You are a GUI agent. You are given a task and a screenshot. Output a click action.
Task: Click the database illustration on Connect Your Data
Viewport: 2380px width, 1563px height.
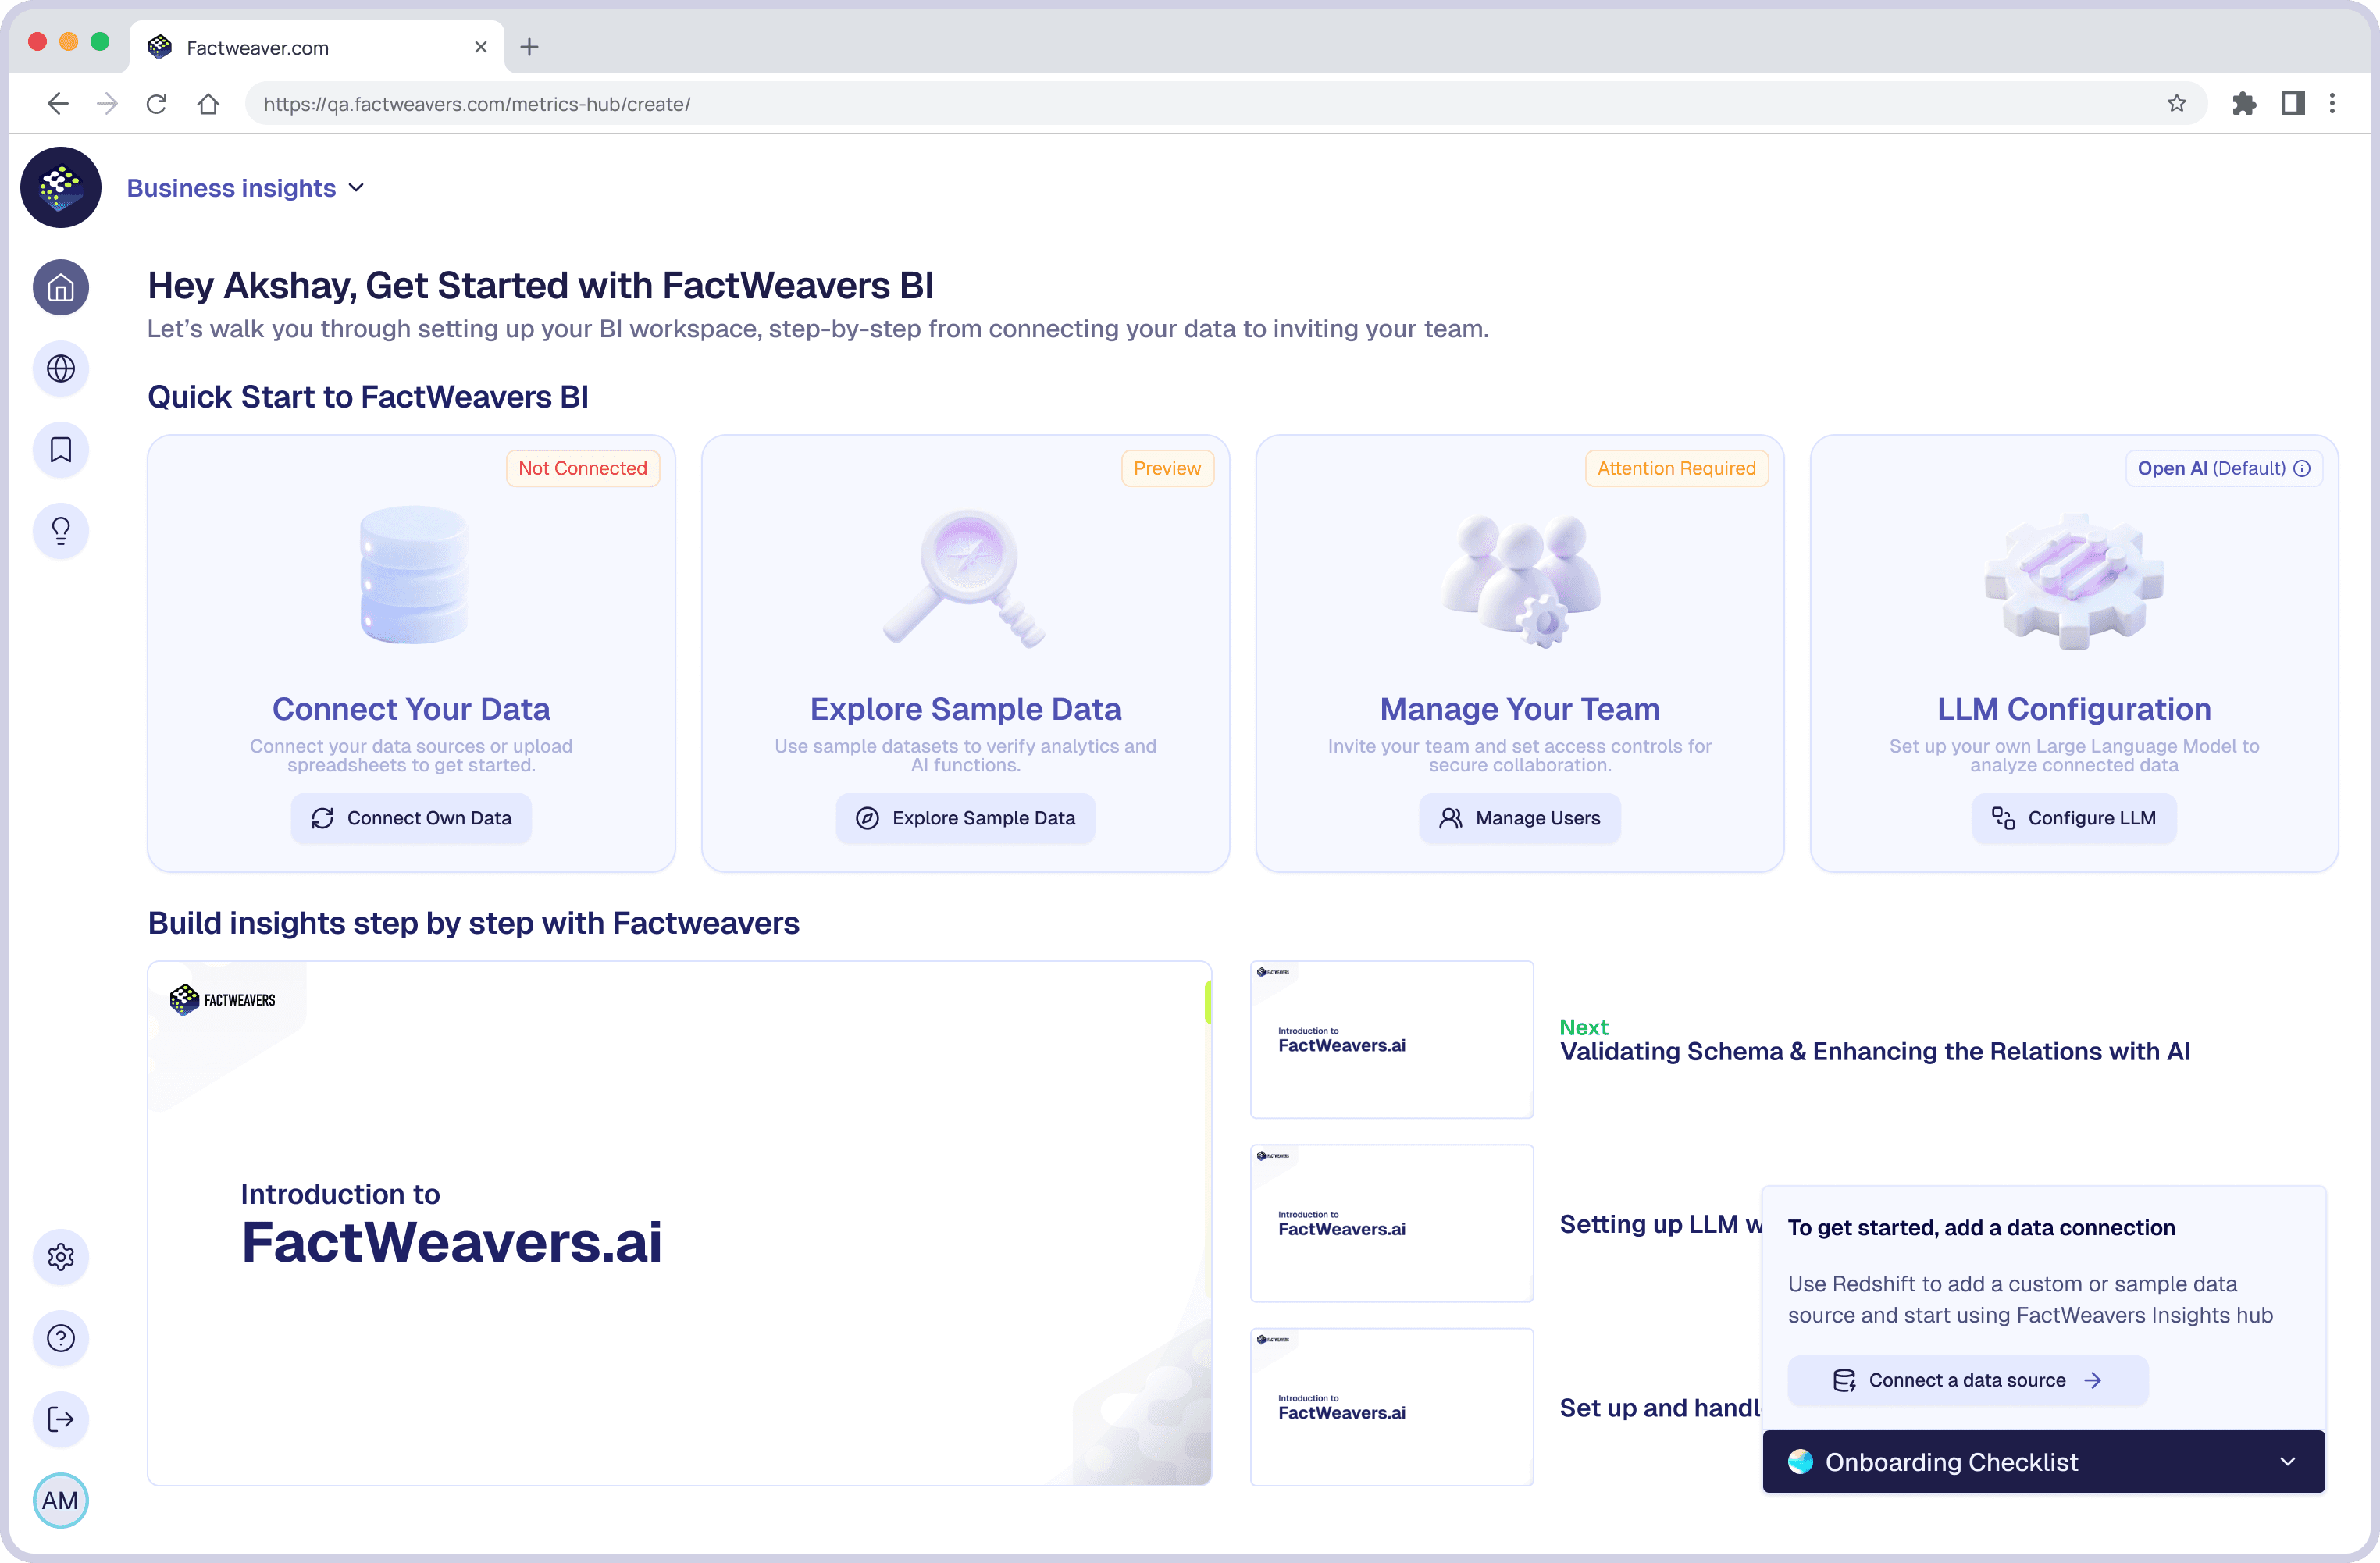point(413,575)
